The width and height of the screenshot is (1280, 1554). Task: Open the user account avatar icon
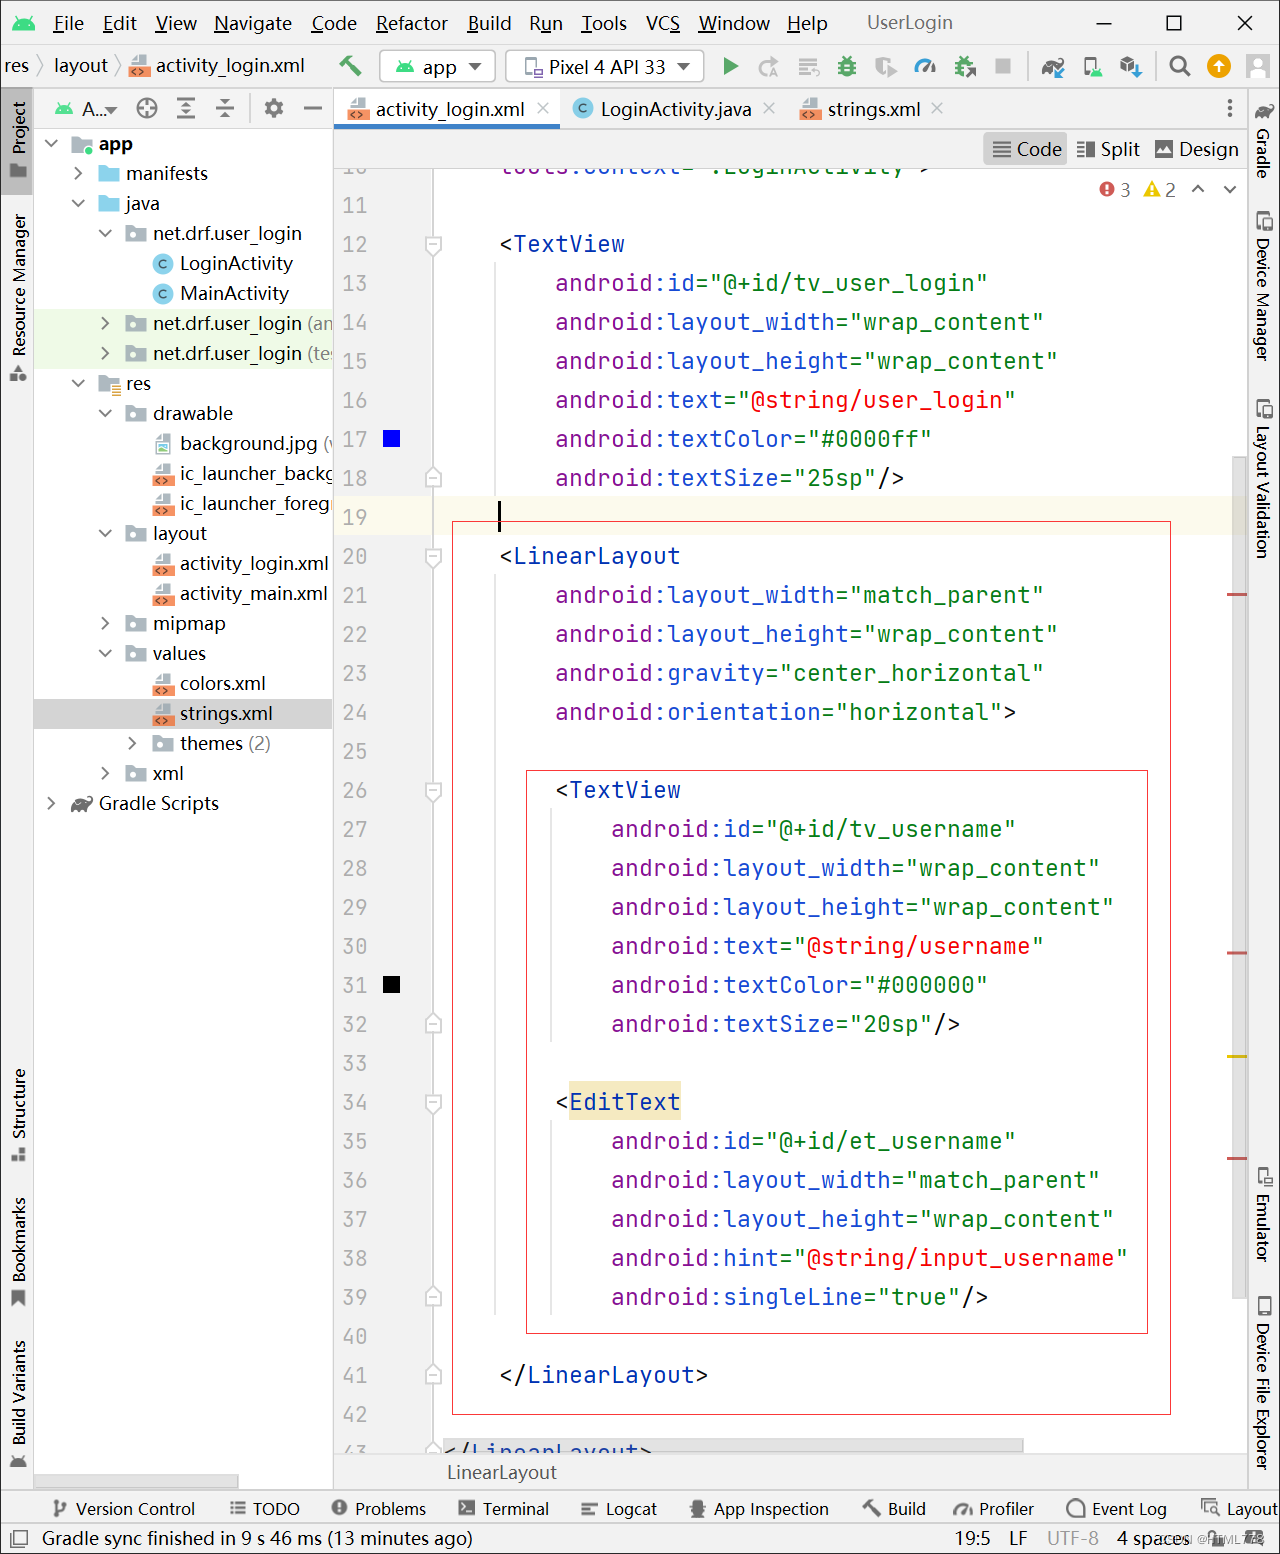tap(1258, 66)
